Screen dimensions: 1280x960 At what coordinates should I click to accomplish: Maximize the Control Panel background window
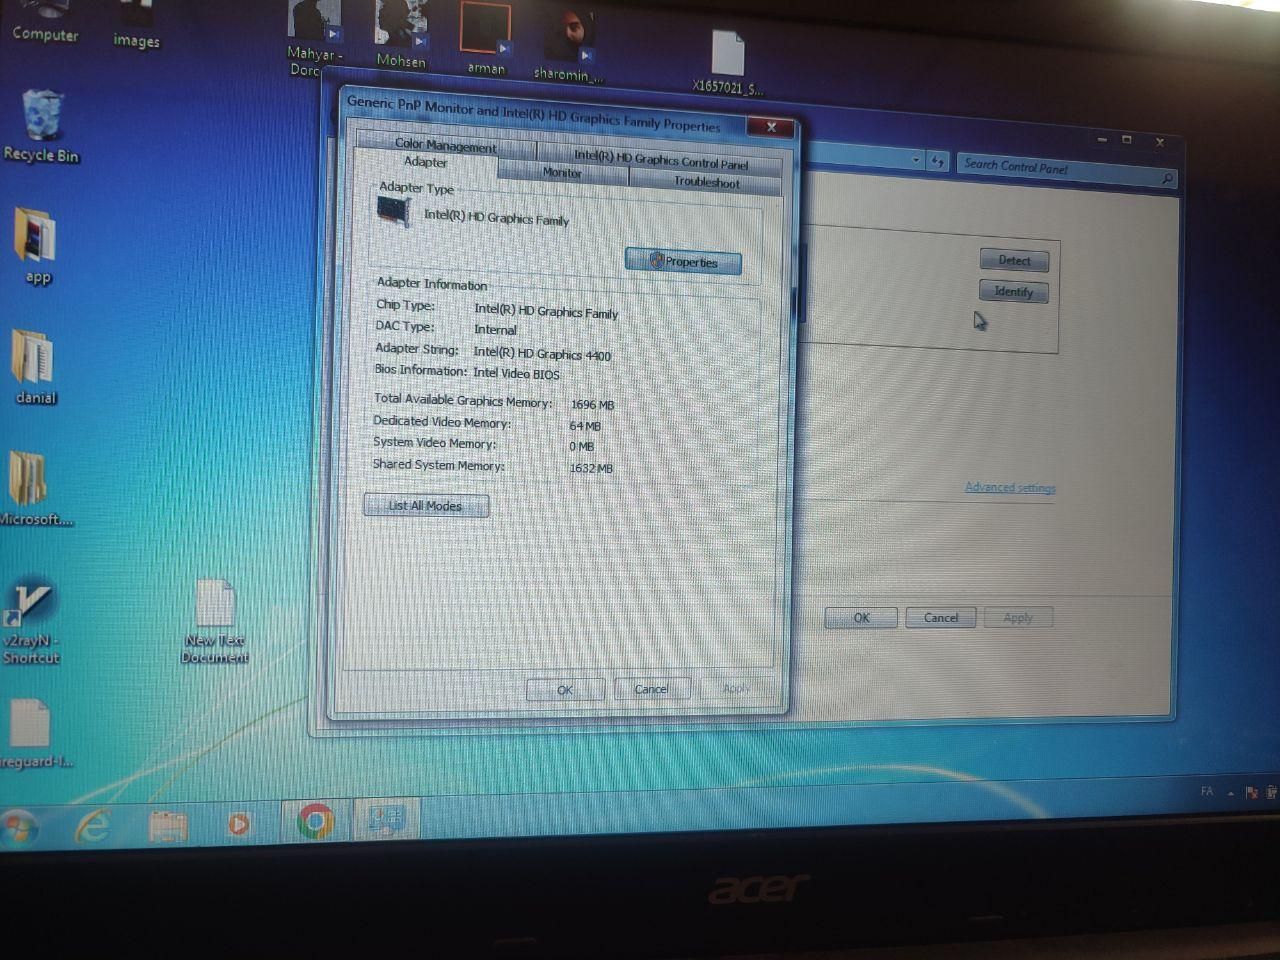pyautogui.click(x=1126, y=139)
